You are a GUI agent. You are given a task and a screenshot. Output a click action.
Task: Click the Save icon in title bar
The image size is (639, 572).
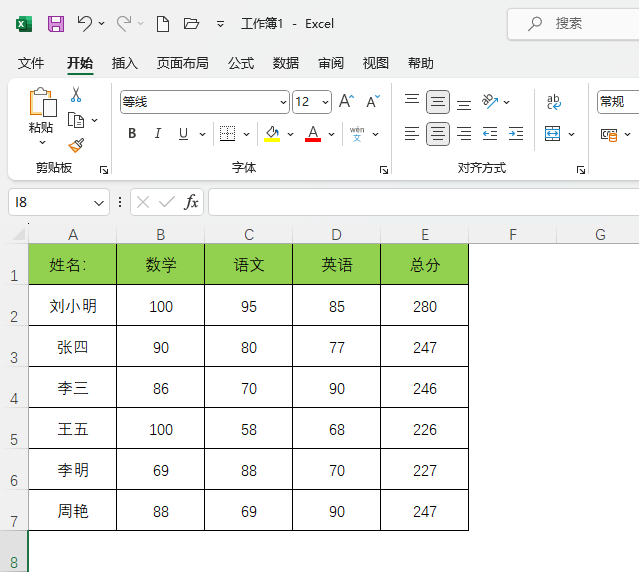pos(56,24)
